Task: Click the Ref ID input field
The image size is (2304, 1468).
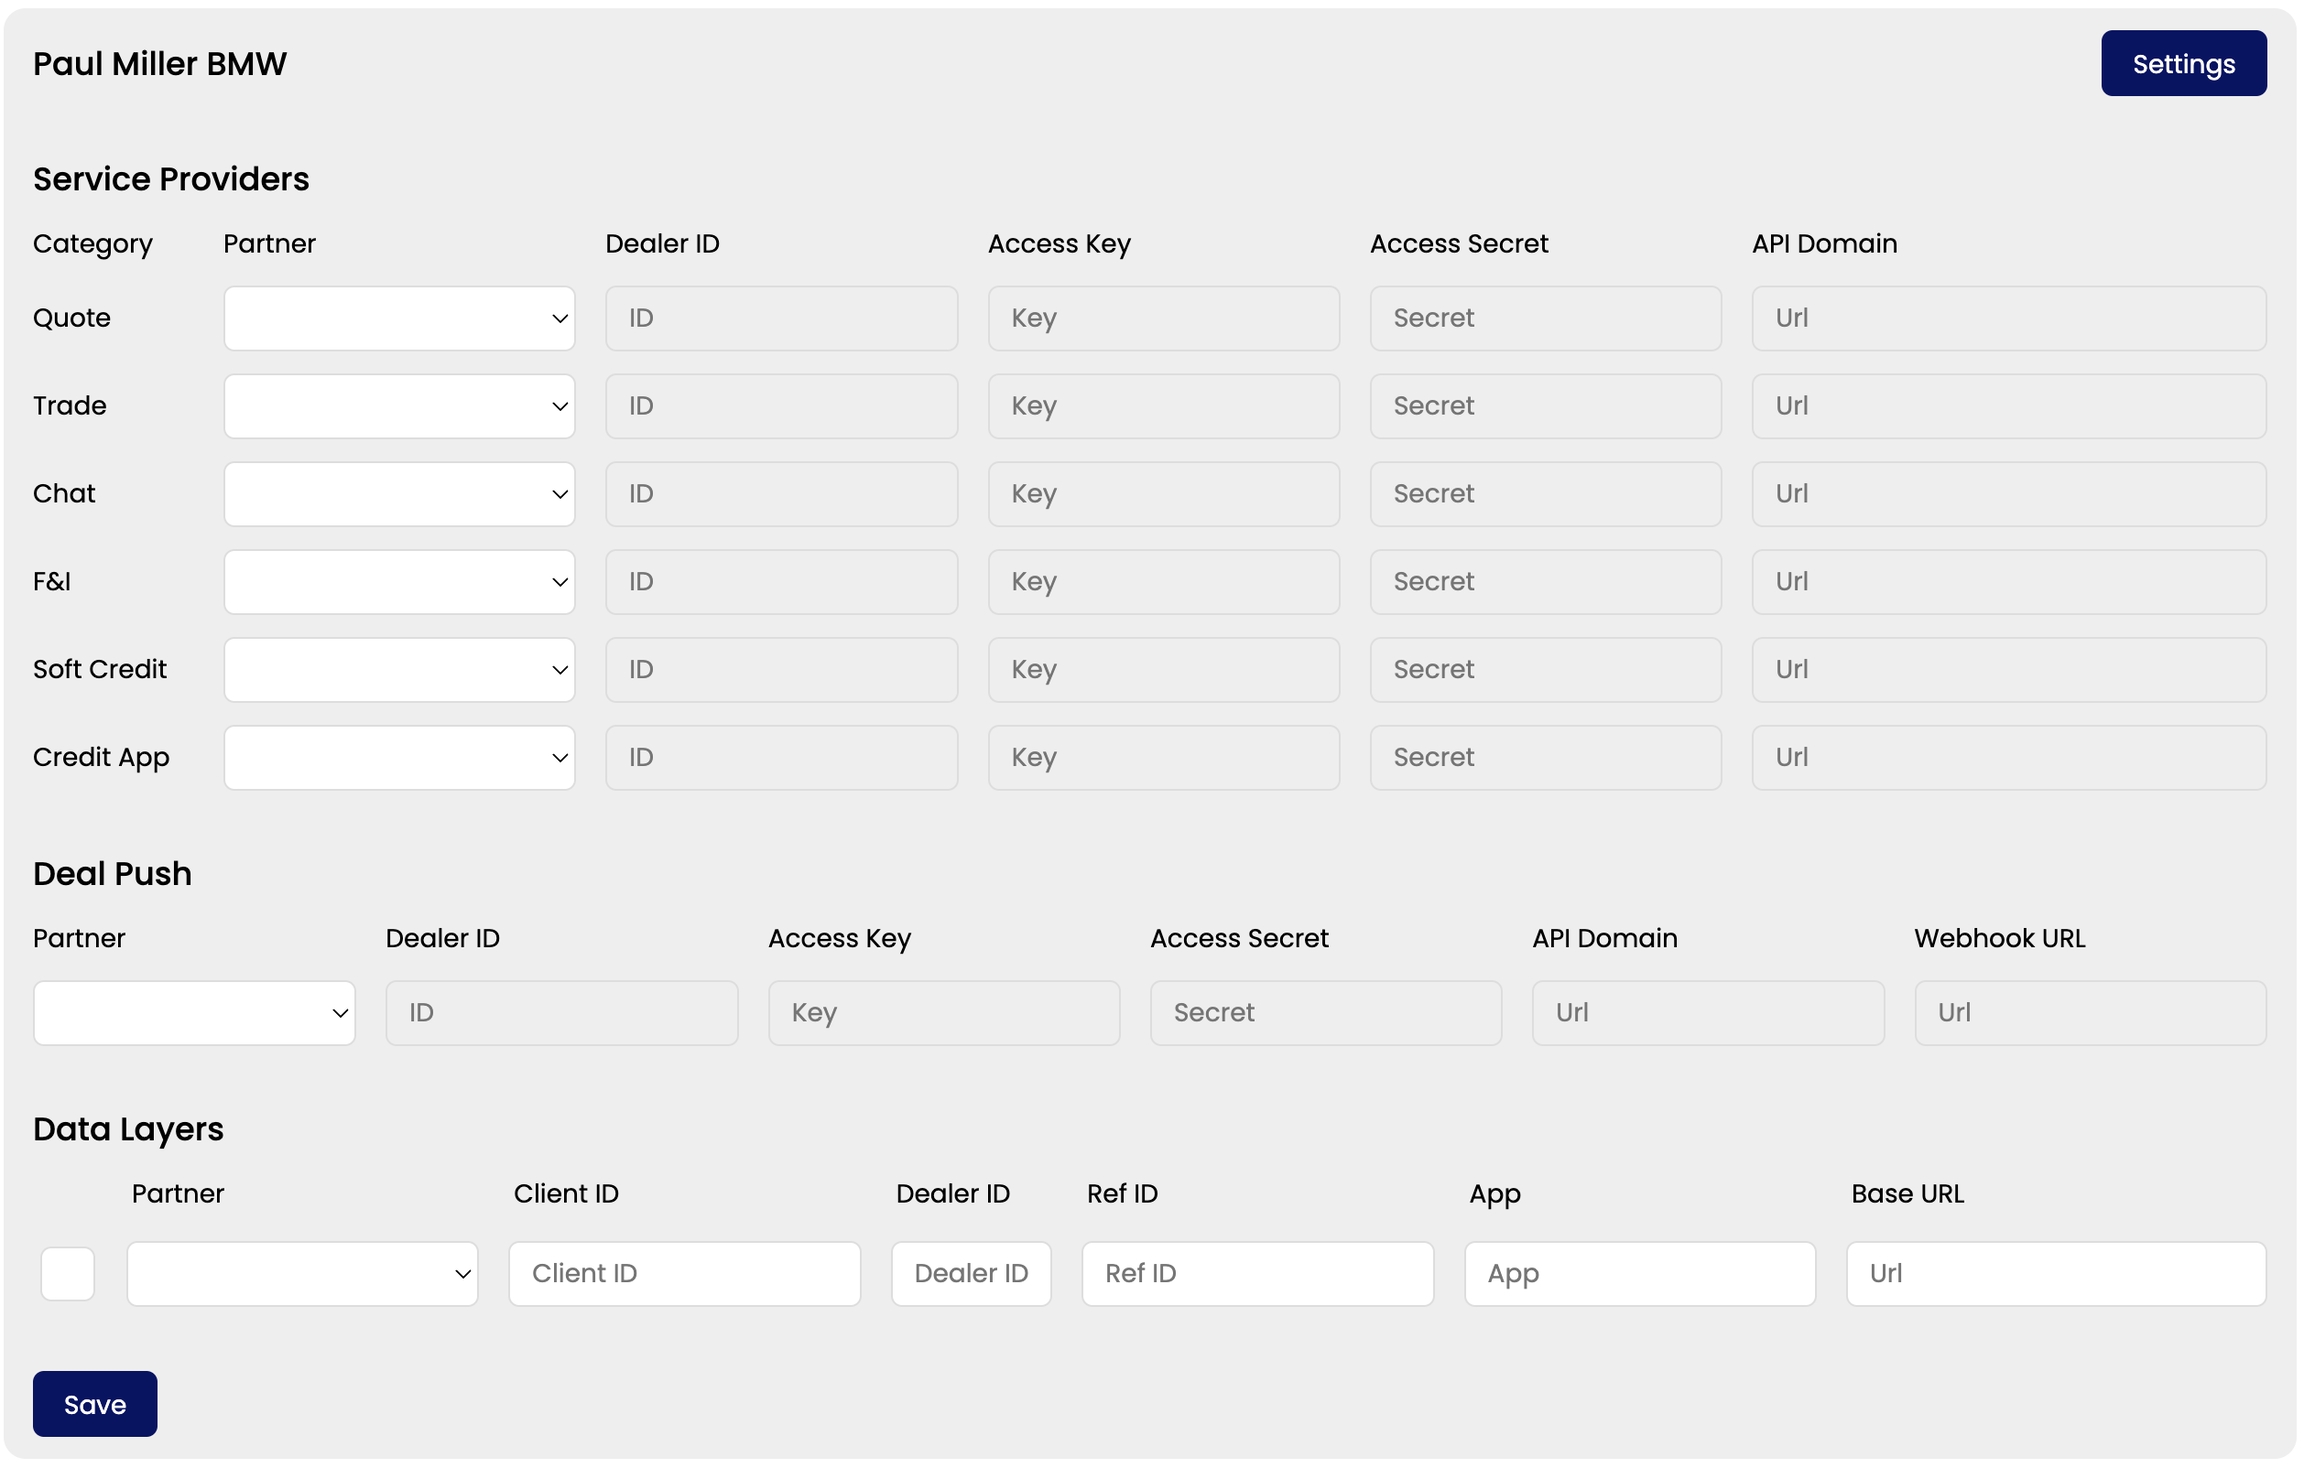Action: coord(1257,1273)
